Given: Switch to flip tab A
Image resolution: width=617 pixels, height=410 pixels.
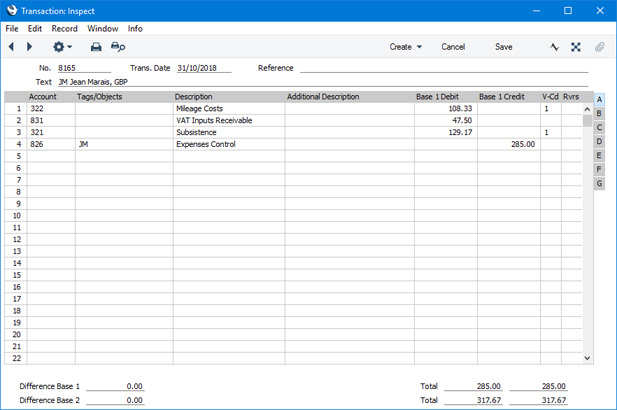Looking at the screenshot, I should [599, 100].
